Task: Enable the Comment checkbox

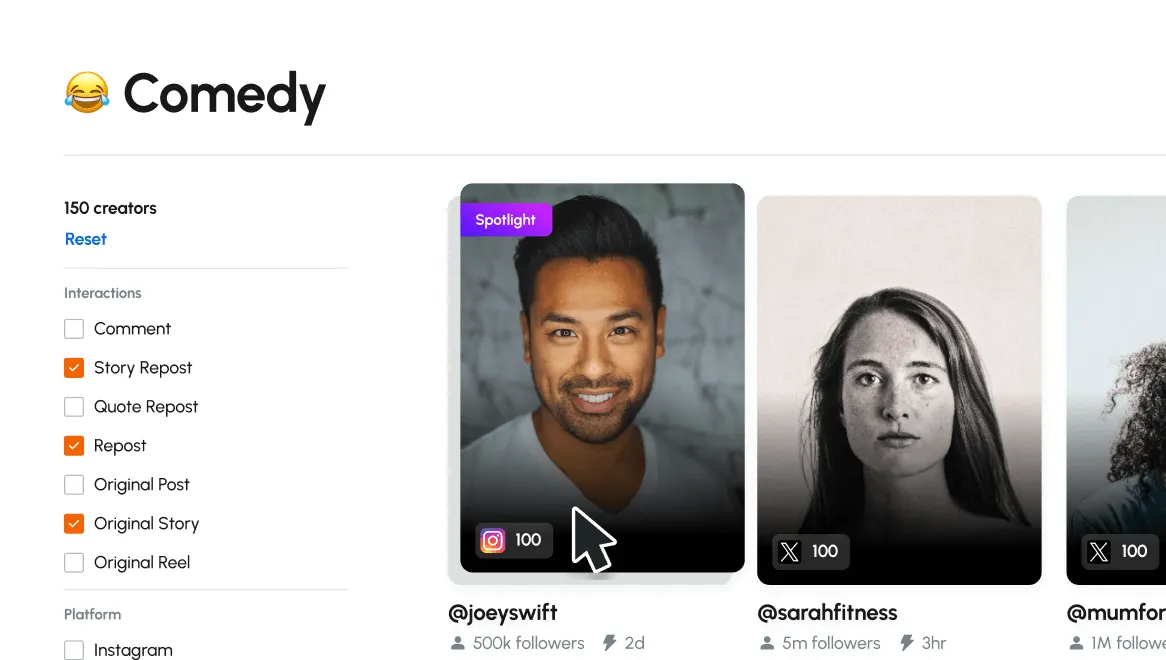Action: [74, 329]
